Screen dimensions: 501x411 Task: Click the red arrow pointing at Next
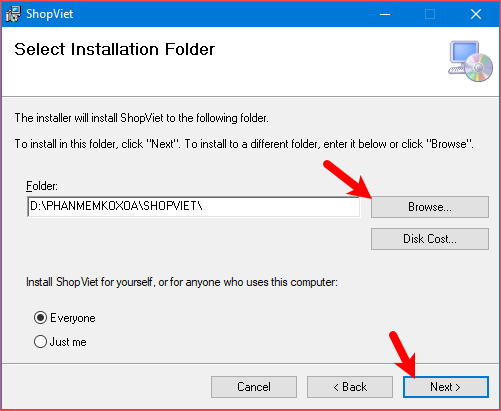[403, 355]
